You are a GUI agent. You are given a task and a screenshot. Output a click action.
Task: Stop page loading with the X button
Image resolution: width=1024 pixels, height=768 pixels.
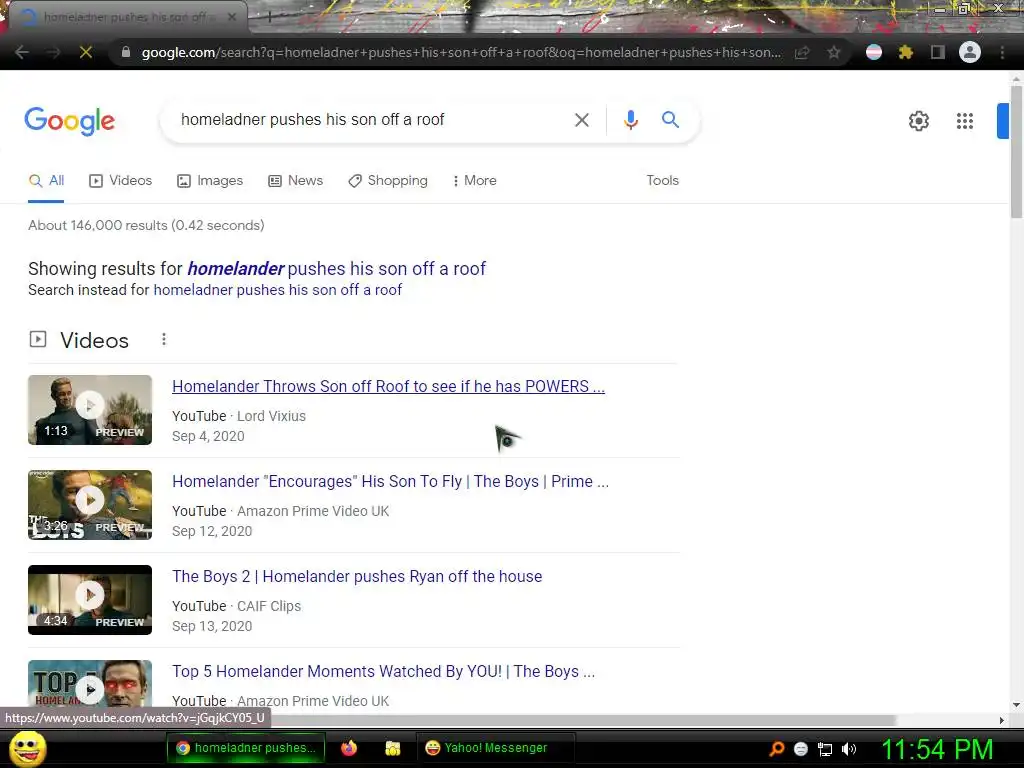(x=86, y=52)
